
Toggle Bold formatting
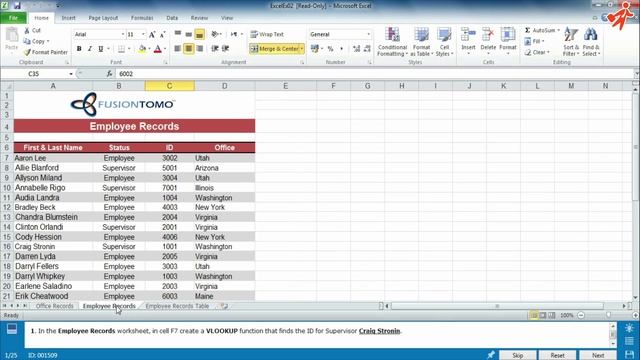[79, 49]
